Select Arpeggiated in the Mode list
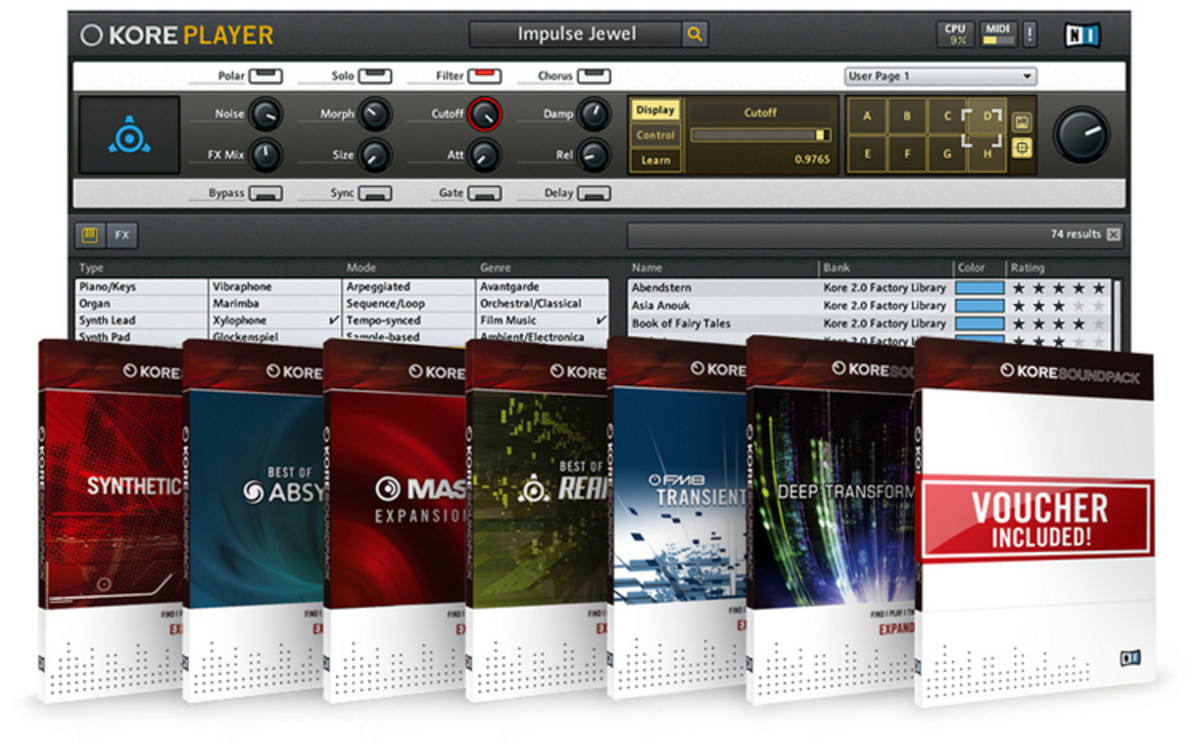Viewport: 1200px width, 744px height. [x=408, y=287]
